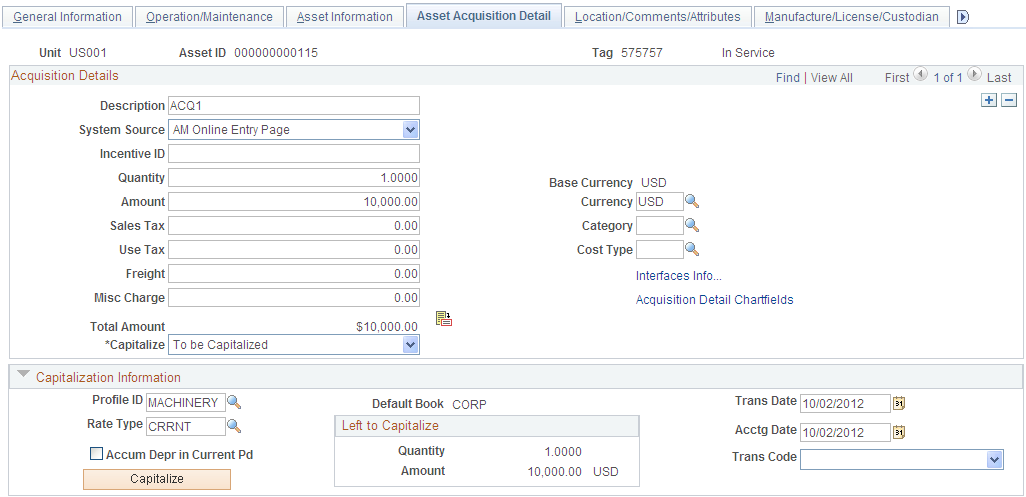Click the Sales Tax input field

pyautogui.click(x=294, y=226)
